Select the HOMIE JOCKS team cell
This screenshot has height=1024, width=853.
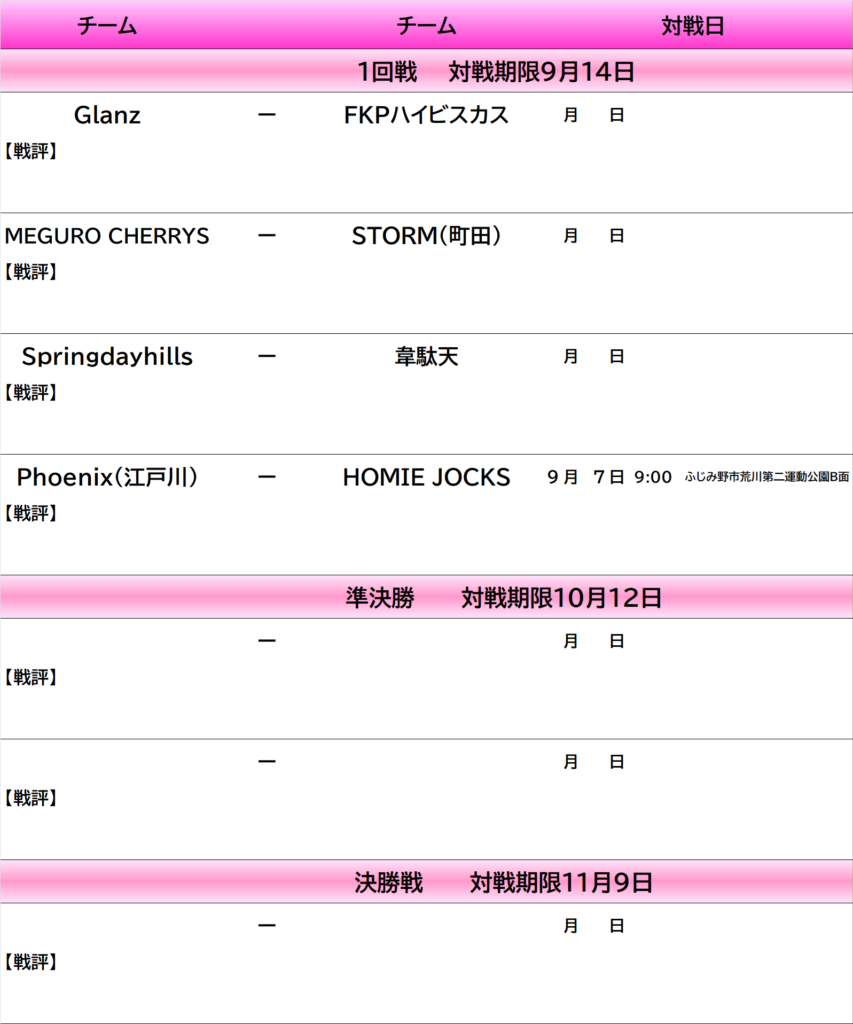(x=426, y=477)
